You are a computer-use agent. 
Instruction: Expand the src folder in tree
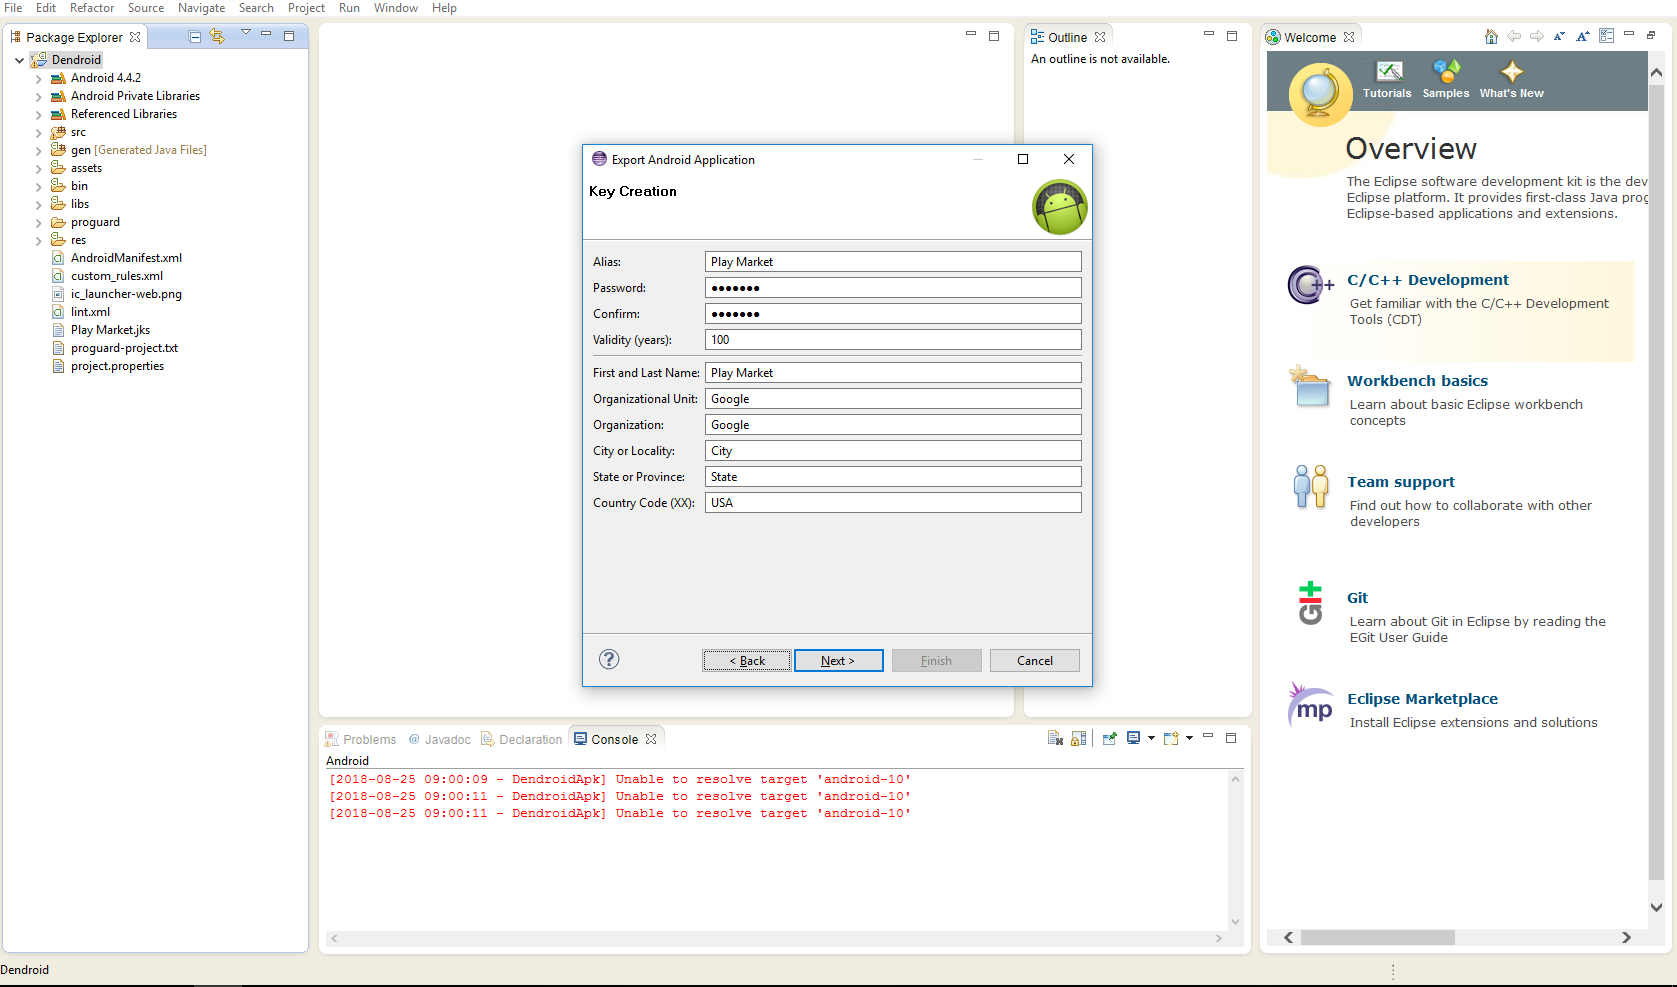[x=39, y=133]
